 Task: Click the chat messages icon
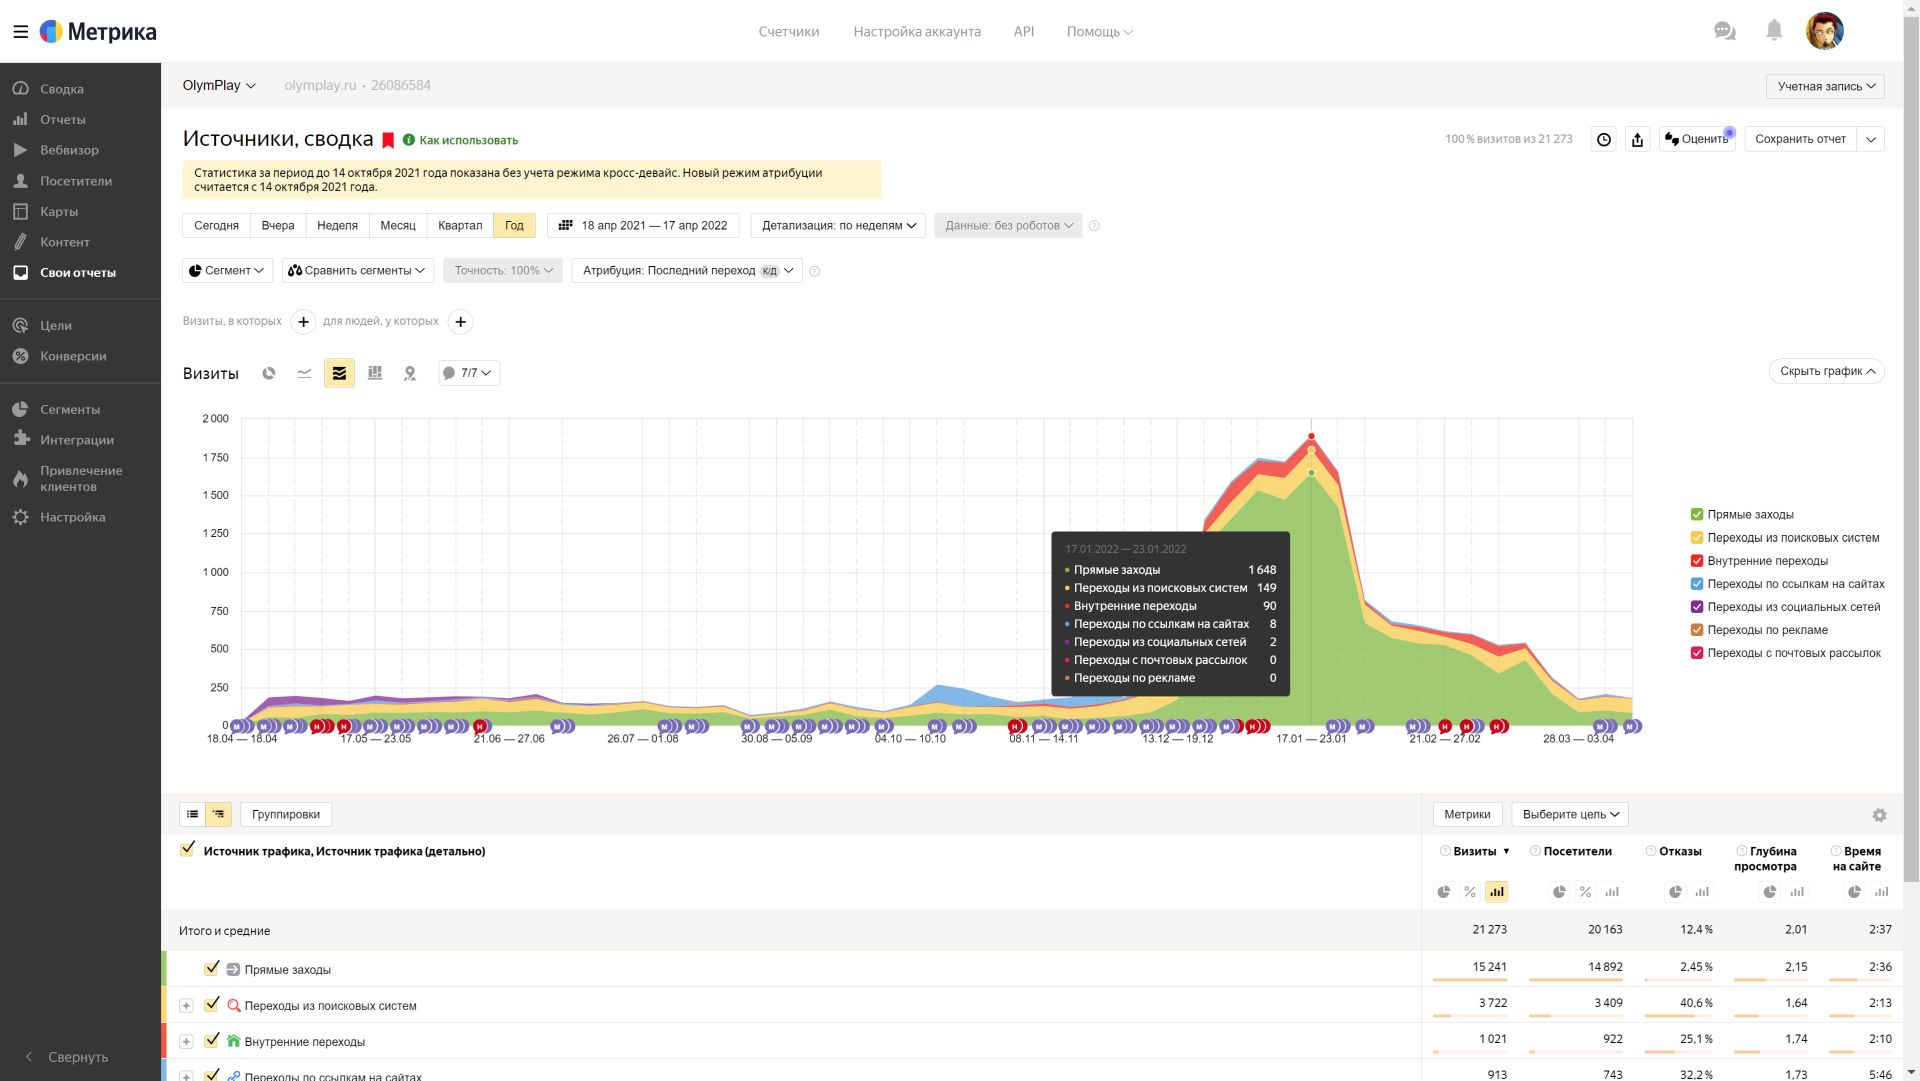pyautogui.click(x=1724, y=31)
